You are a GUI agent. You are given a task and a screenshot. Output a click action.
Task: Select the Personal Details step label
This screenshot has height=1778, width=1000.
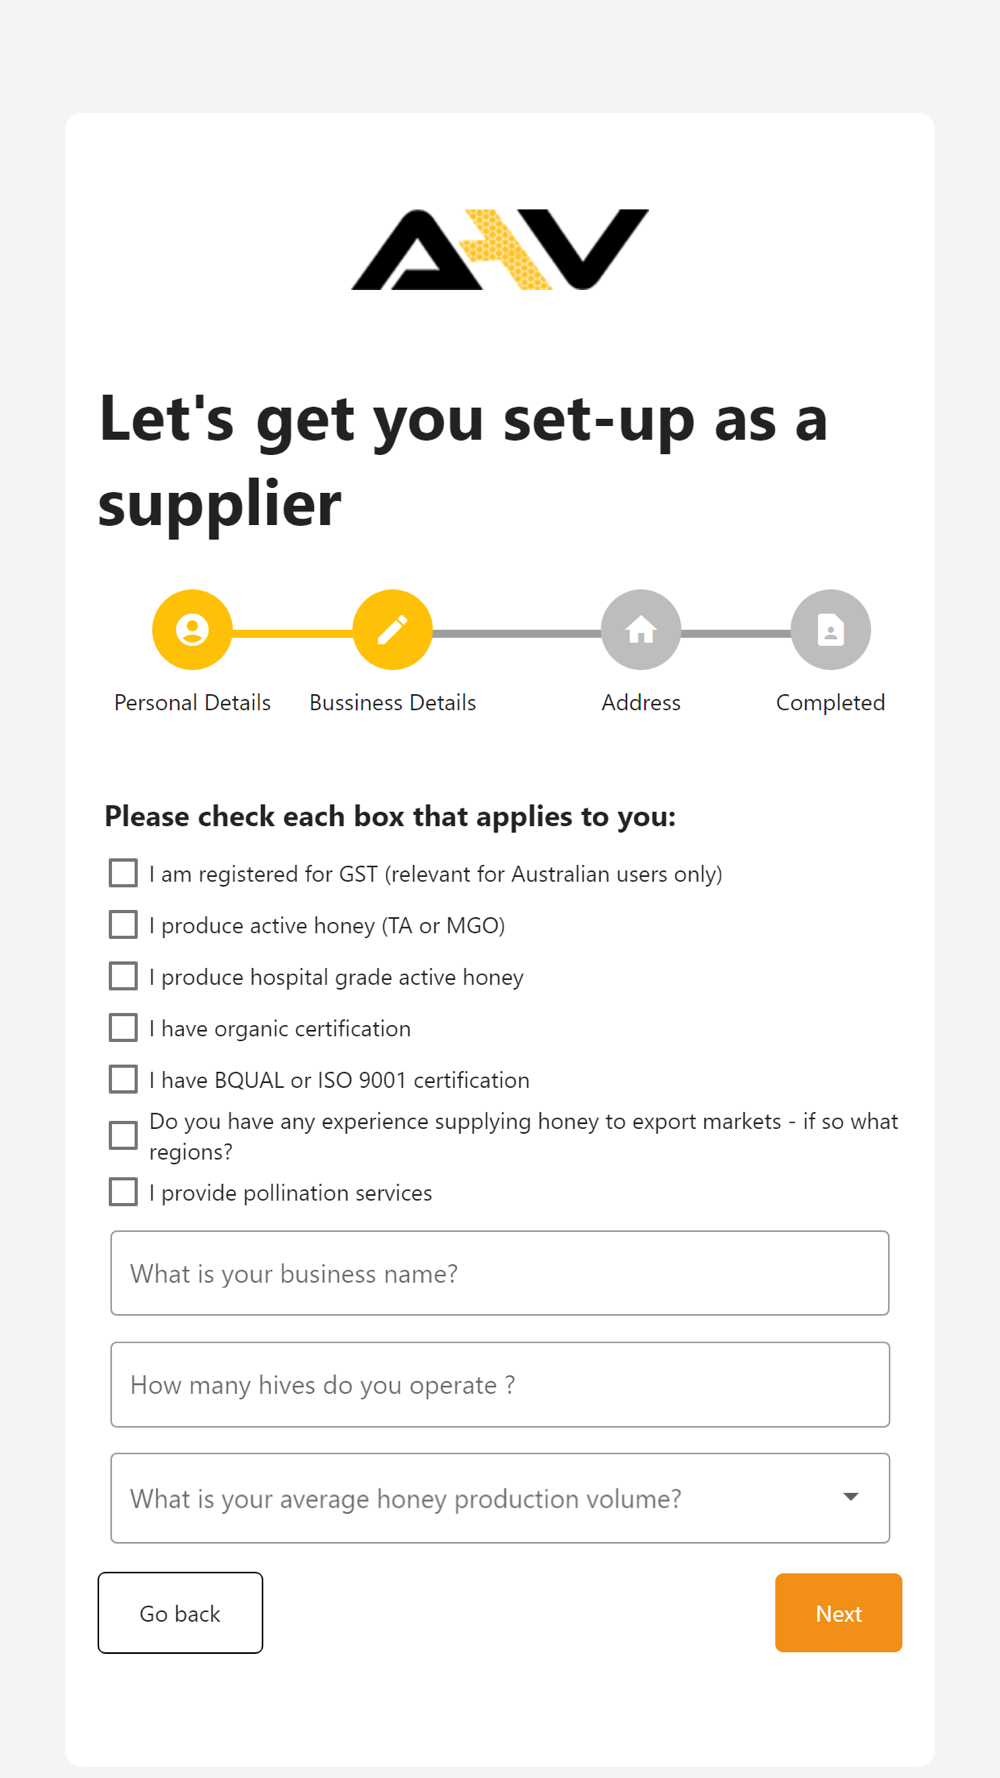(x=192, y=703)
